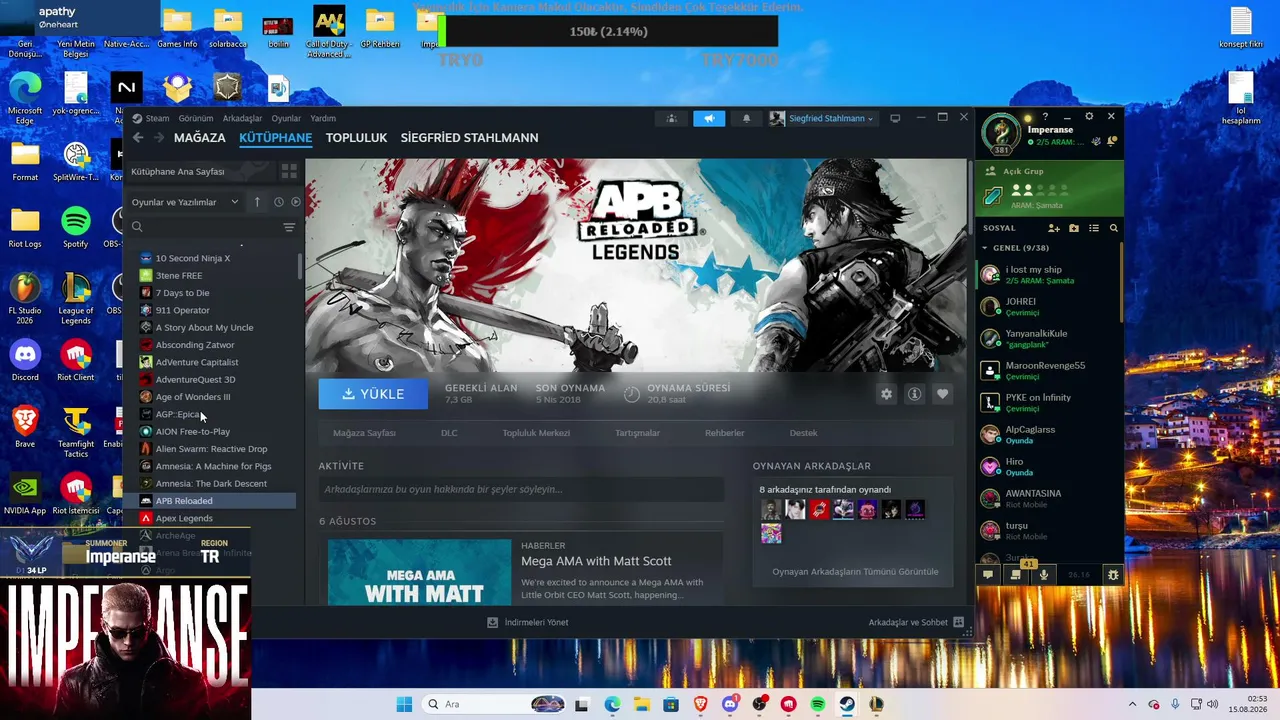This screenshot has width=1280, height=720.
Task: Go back with the Steam back arrow
Action: point(138,138)
